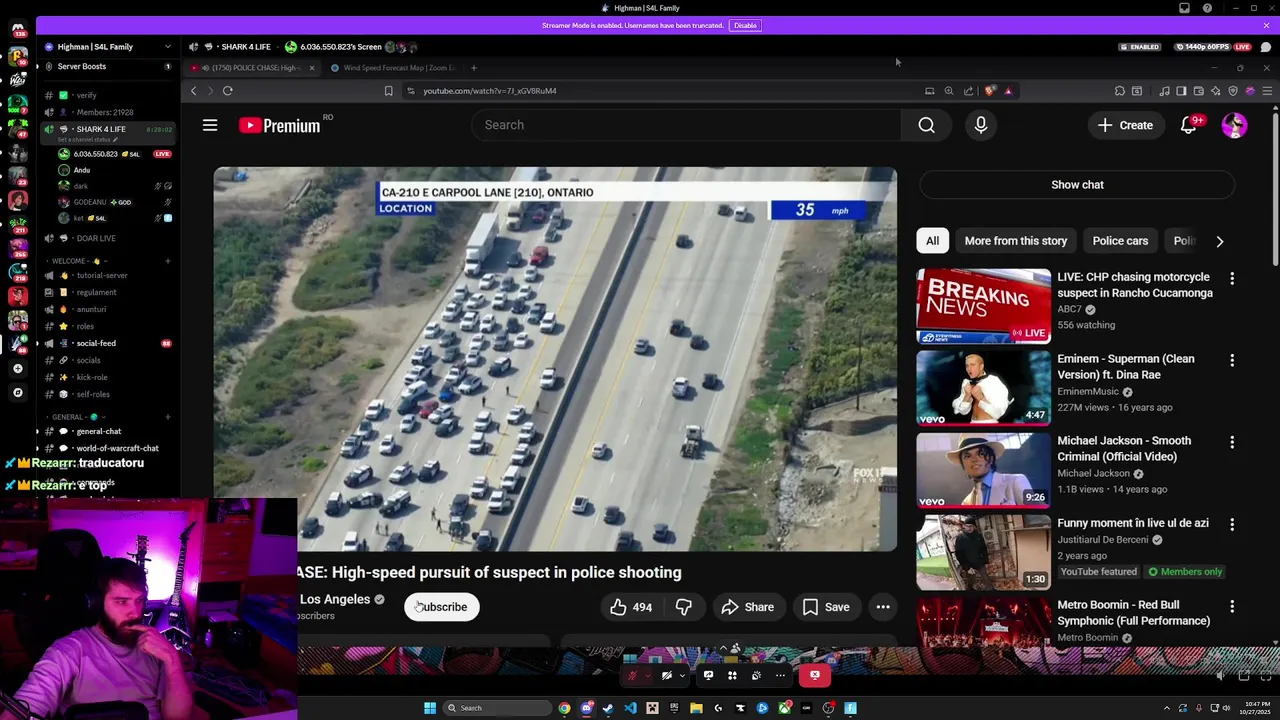Start voice search with microphone icon
The width and height of the screenshot is (1280, 720).
[x=981, y=125]
